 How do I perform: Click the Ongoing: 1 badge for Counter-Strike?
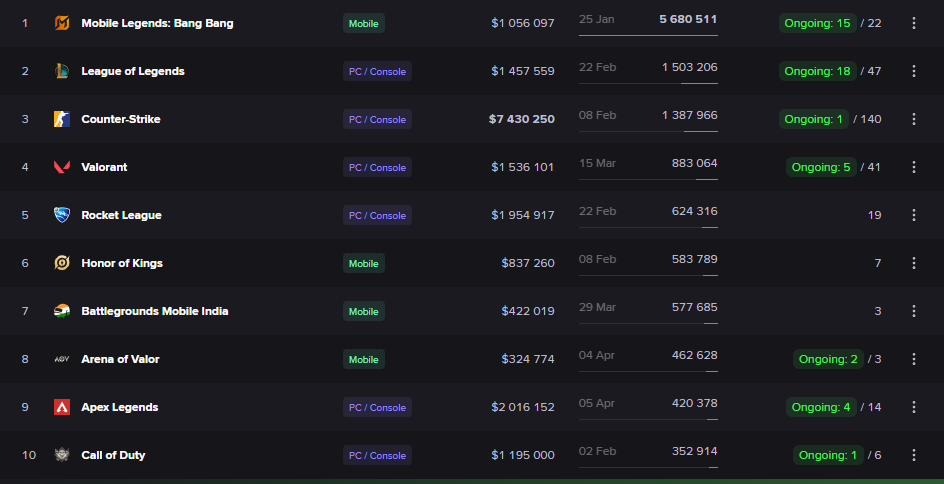pyautogui.click(x=814, y=119)
